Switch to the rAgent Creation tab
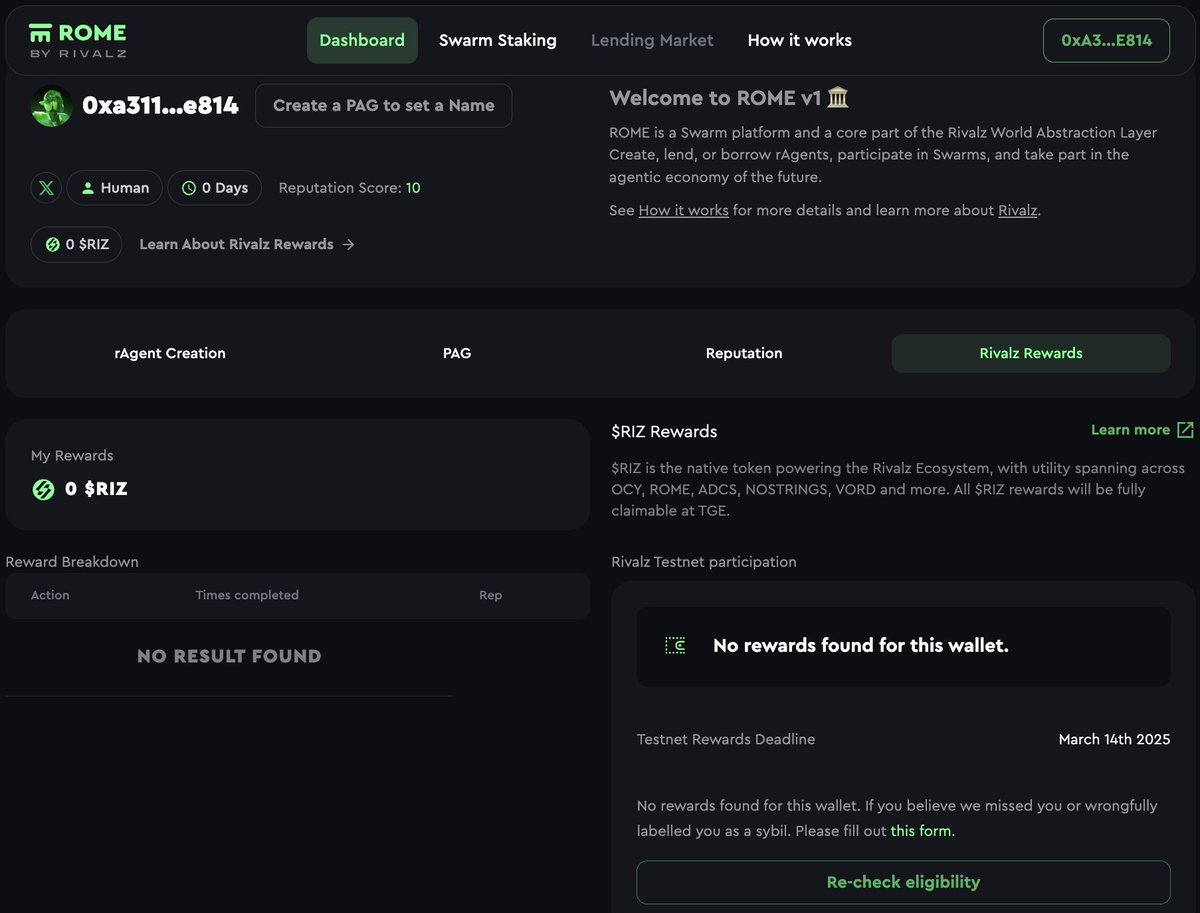Viewport: 1200px width, 913px height. 170,353
